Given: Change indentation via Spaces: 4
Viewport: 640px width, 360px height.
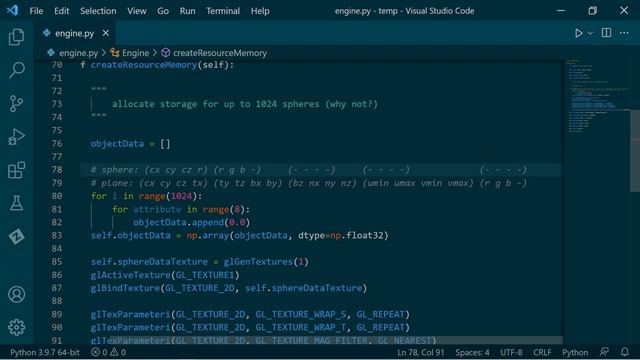Looking at the screenshot, I should point(472,352).
